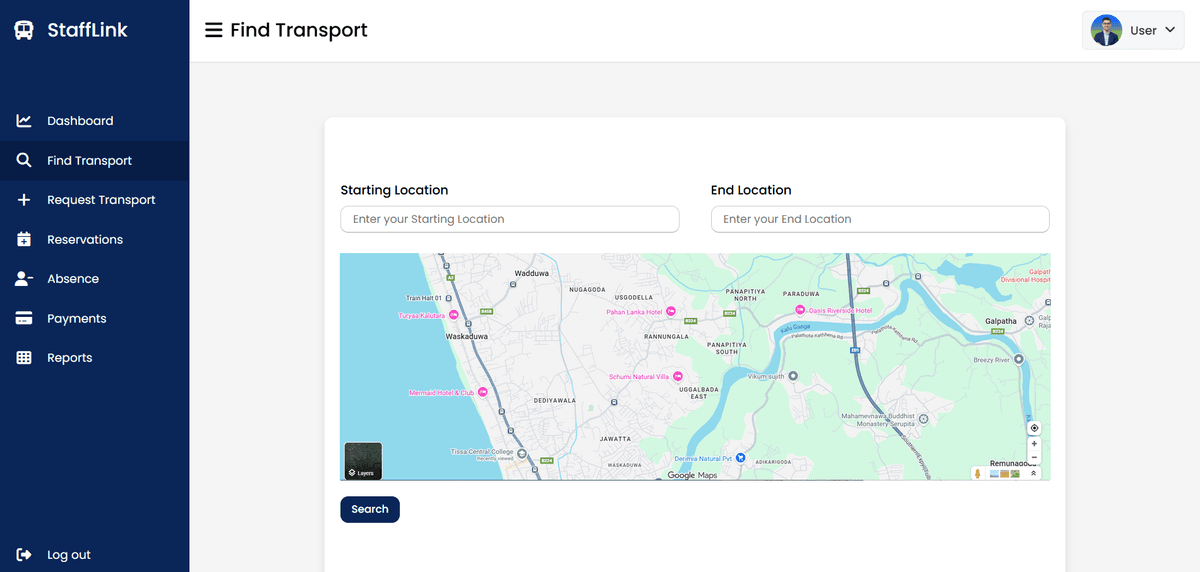Screen dimensions: 1200x572
Task: Click the Dashboard chart icon in sidebar
Action: pyautogui.click(x=24, y=121)
